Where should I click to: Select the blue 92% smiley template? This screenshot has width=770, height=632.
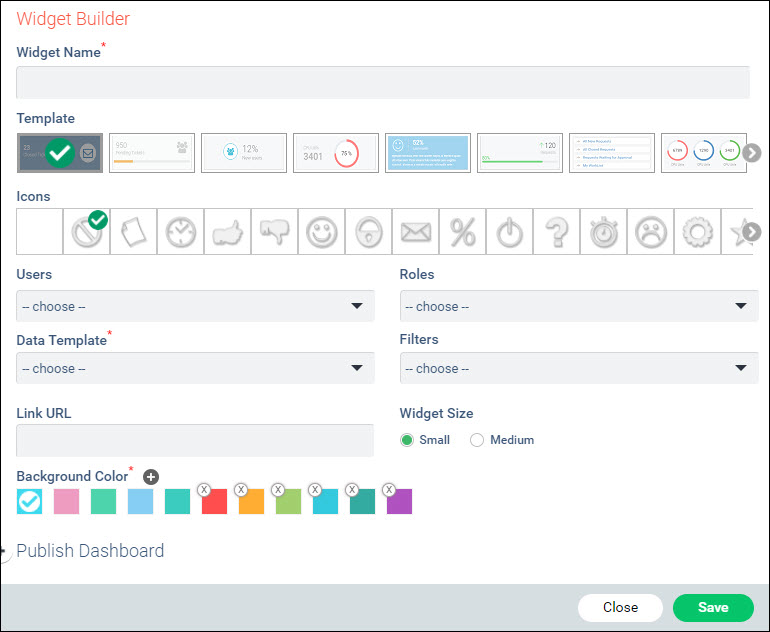[428, 153]
